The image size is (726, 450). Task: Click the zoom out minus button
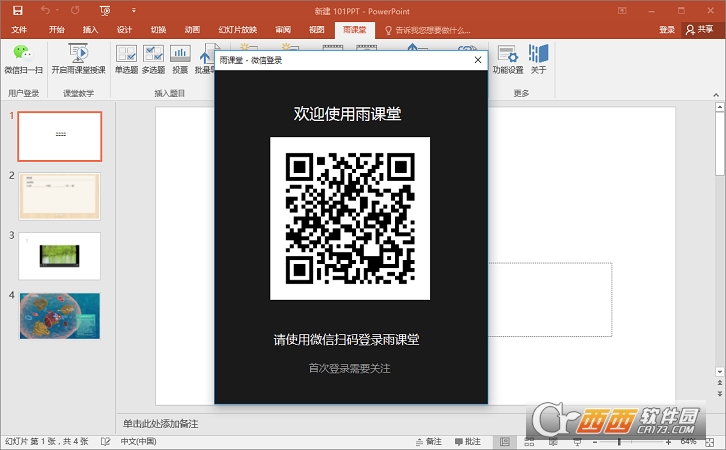(595, 442)
